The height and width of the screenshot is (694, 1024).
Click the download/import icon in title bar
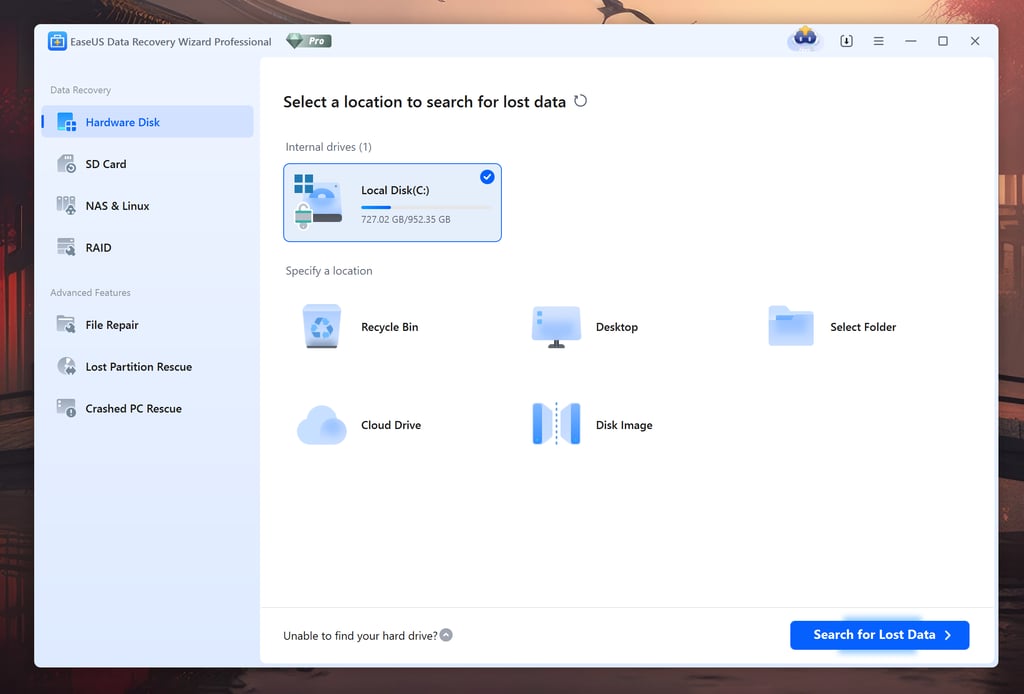(x=846, y=41)
